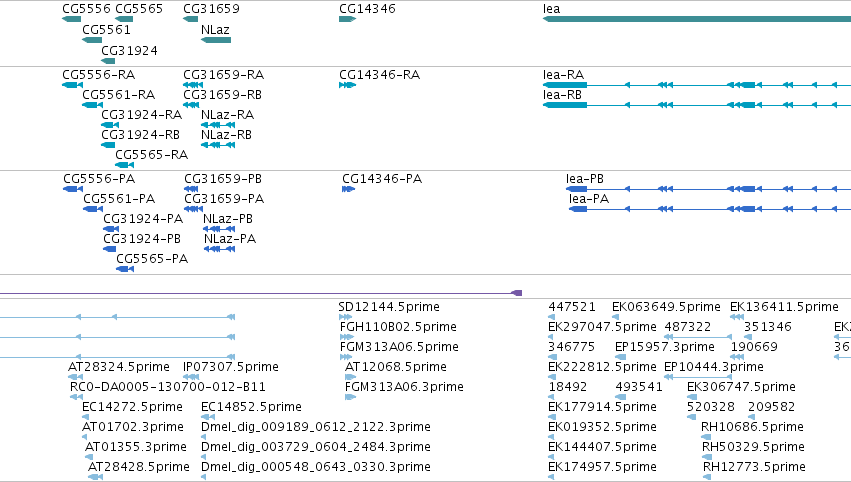Viewport: 851px width, 482px height.
Task: Open EST EK136411.5prime
Action: [784, 307]
